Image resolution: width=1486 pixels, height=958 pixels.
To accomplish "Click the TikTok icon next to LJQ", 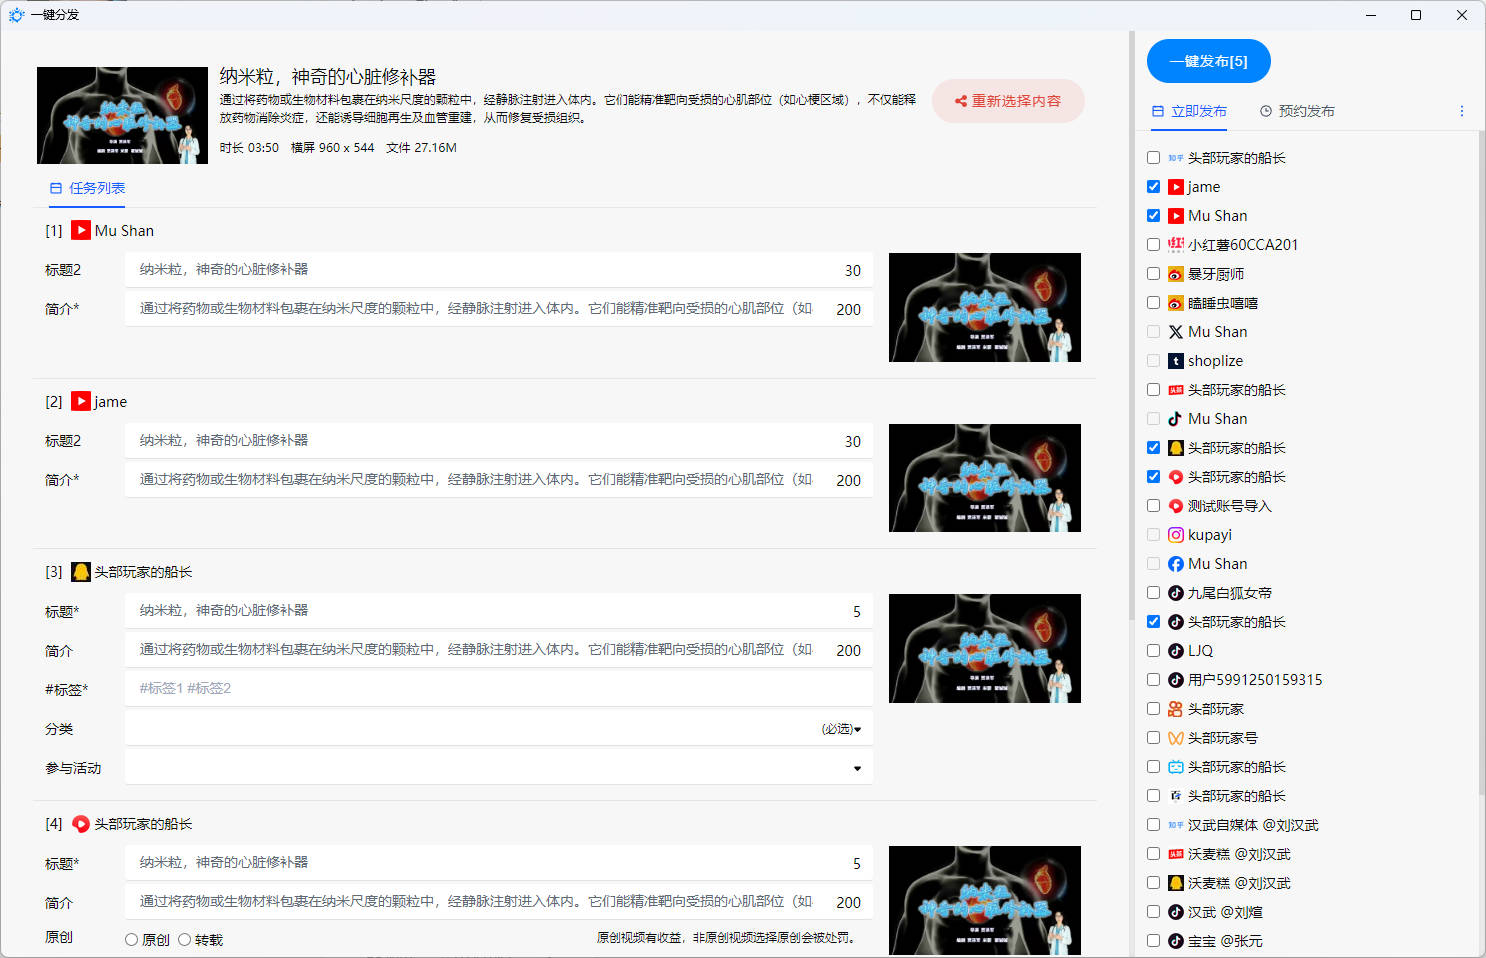I will [x=1175, y=651].
